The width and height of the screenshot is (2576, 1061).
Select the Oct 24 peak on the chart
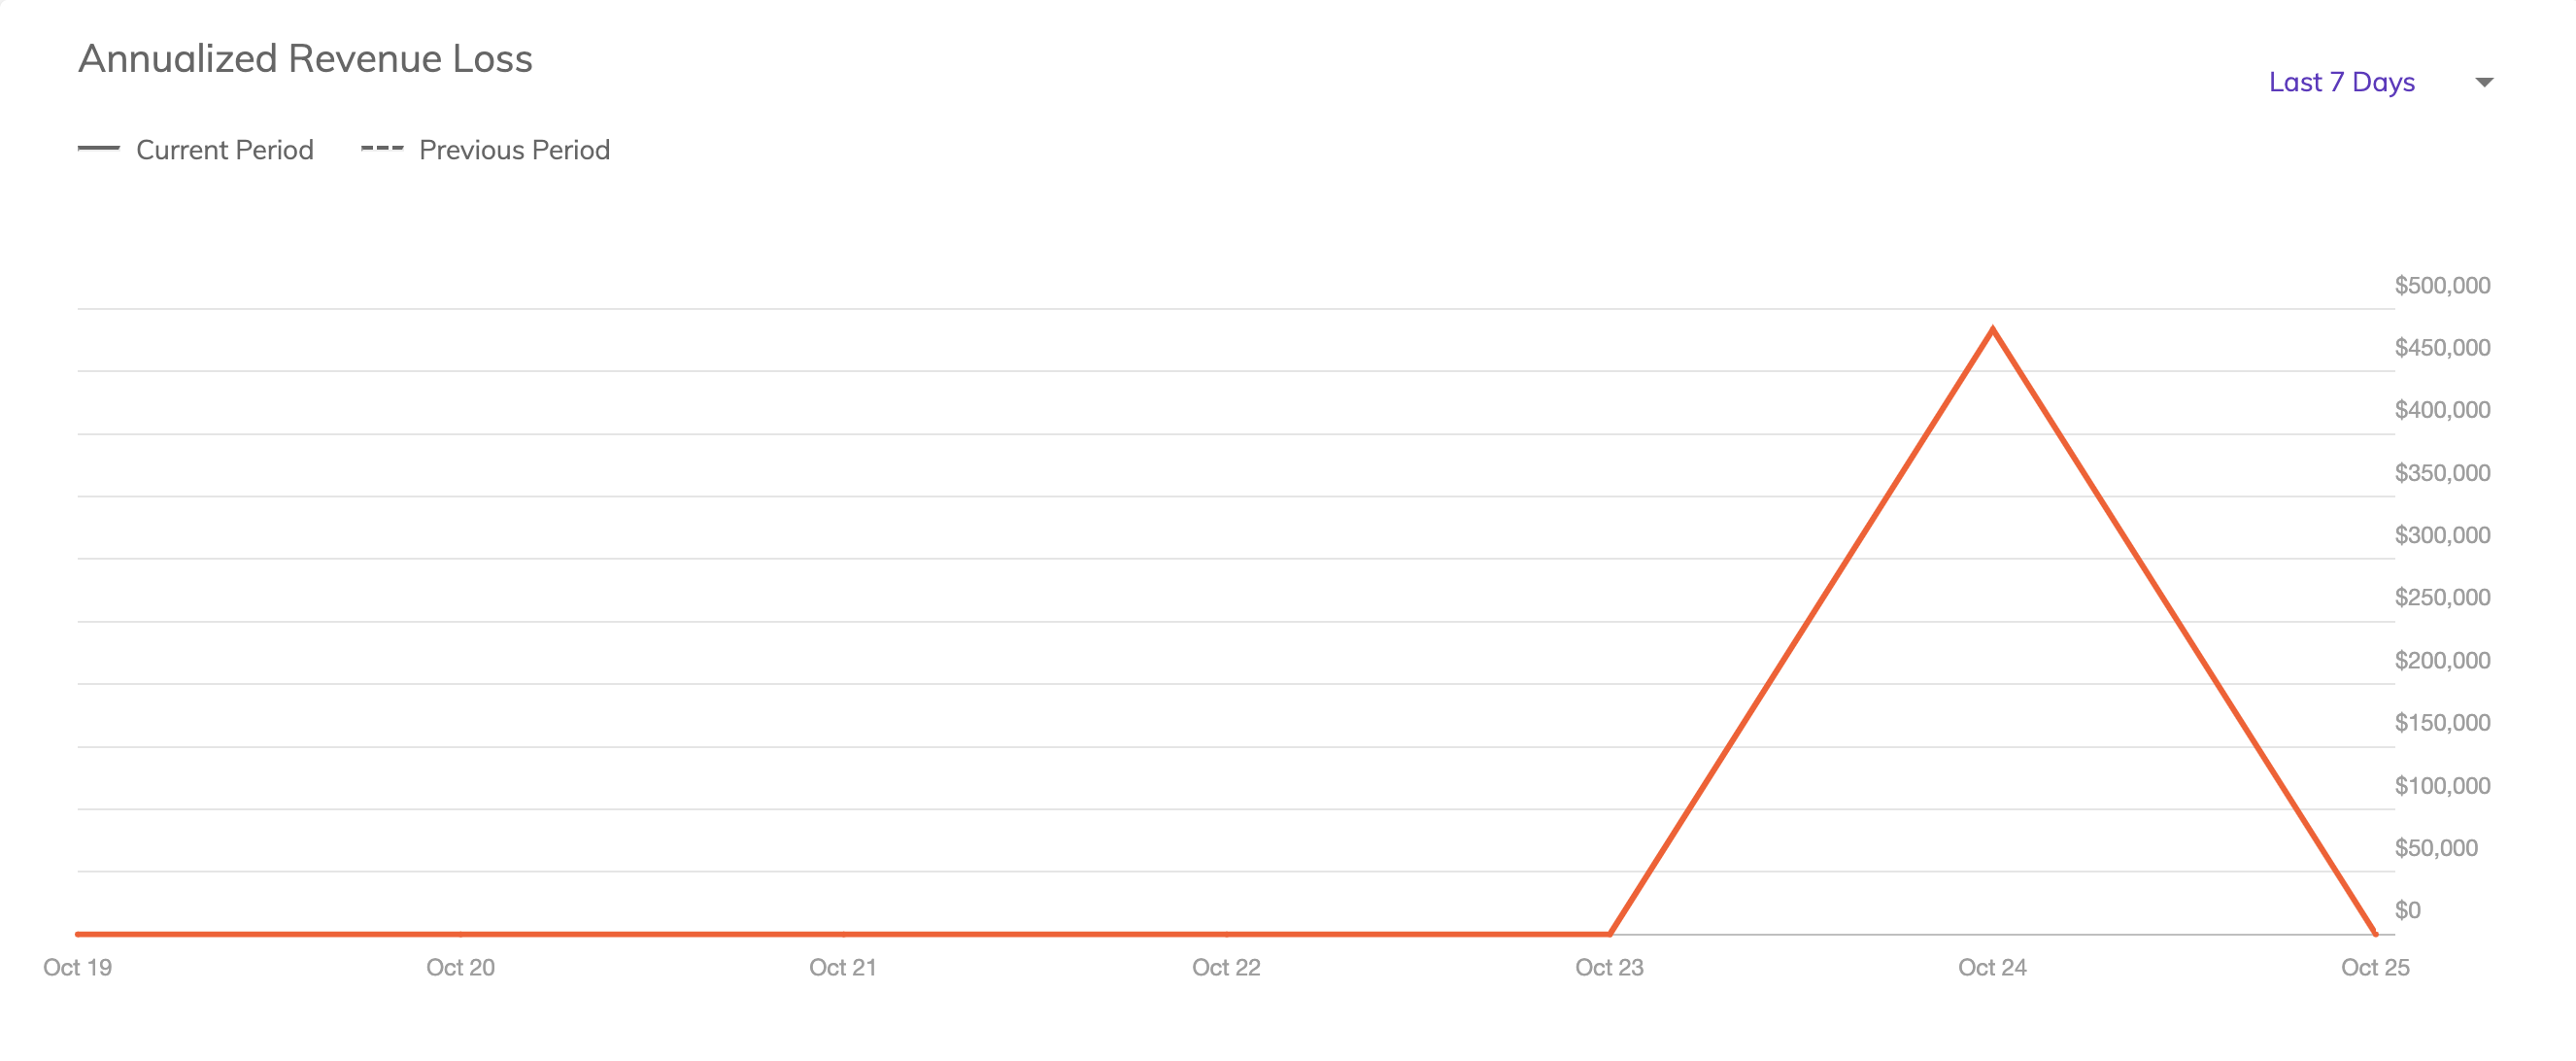[1992, 329]
